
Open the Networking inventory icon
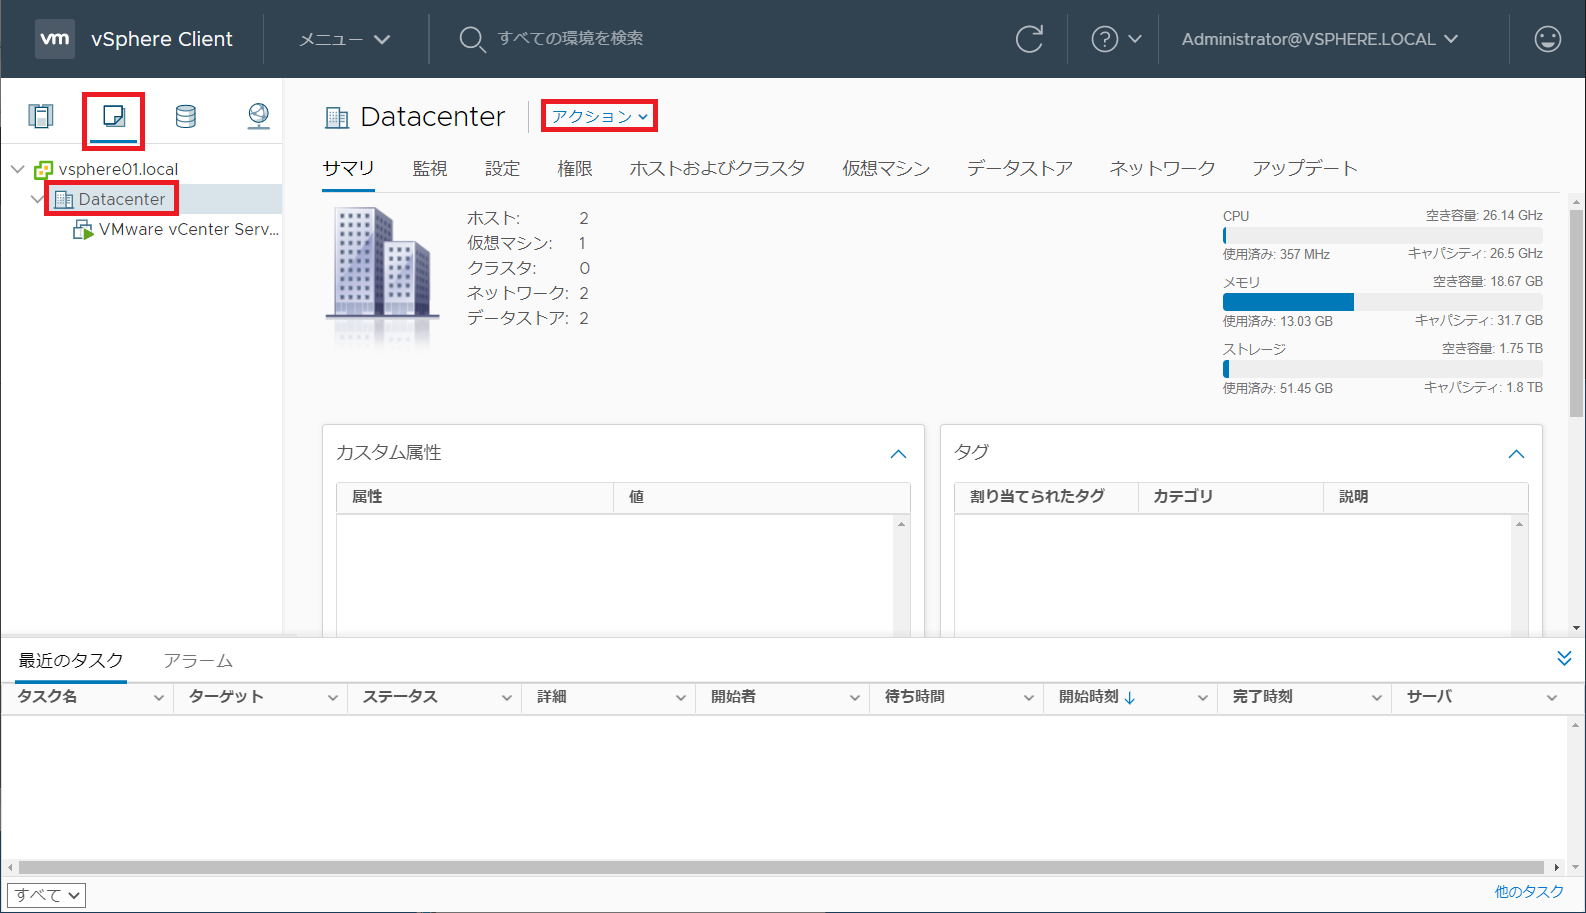coord(258,117)
